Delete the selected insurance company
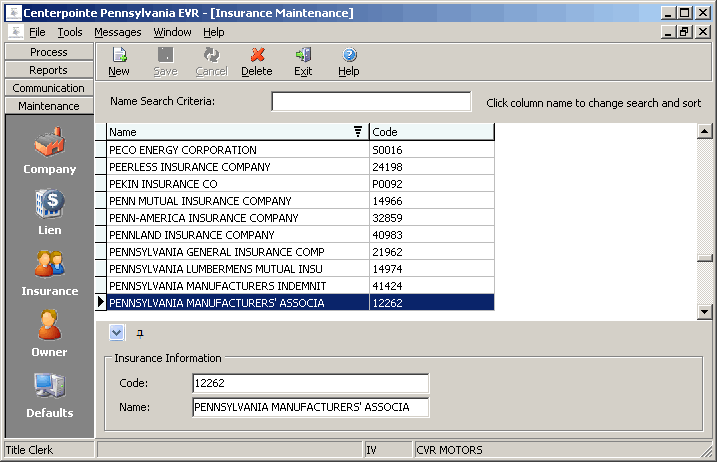Screen dimensions: 717x462 [257, 62]
